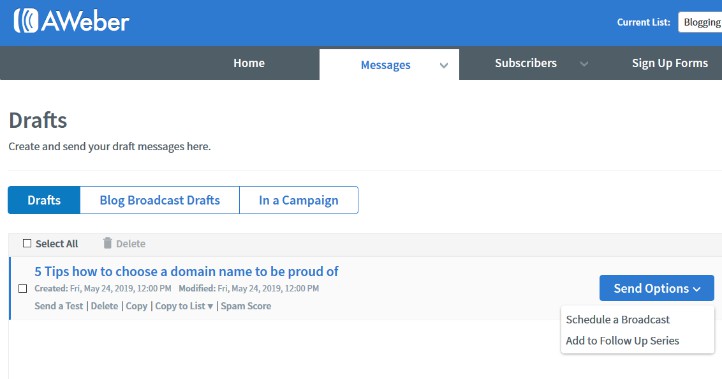This screenshot has height=379, width=722.
Task: Tick the Select All checkbox
Action: 27,243
